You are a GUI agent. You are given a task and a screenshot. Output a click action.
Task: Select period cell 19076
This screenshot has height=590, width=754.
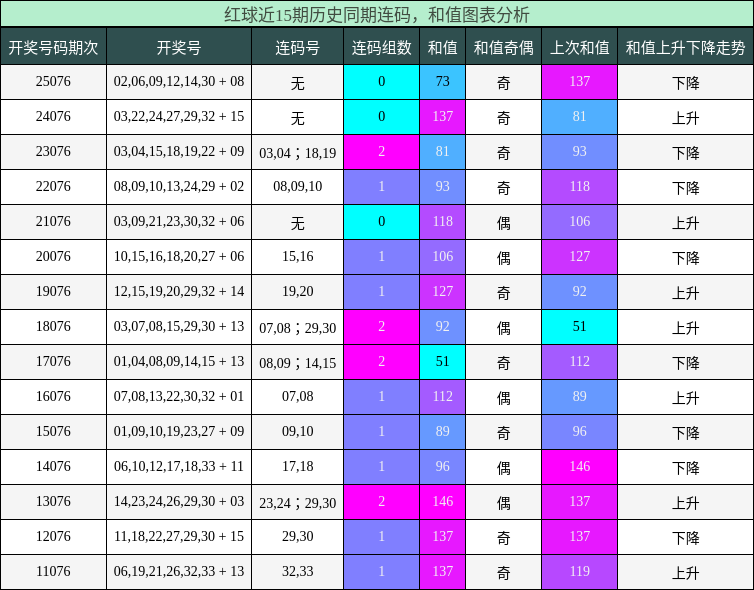click(x=53, y=292)
